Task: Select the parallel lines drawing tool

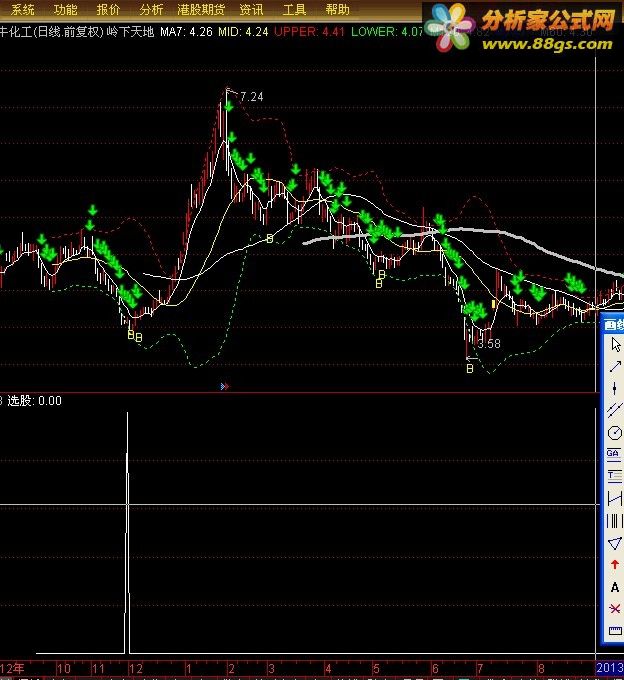Action: coord(614,410)
